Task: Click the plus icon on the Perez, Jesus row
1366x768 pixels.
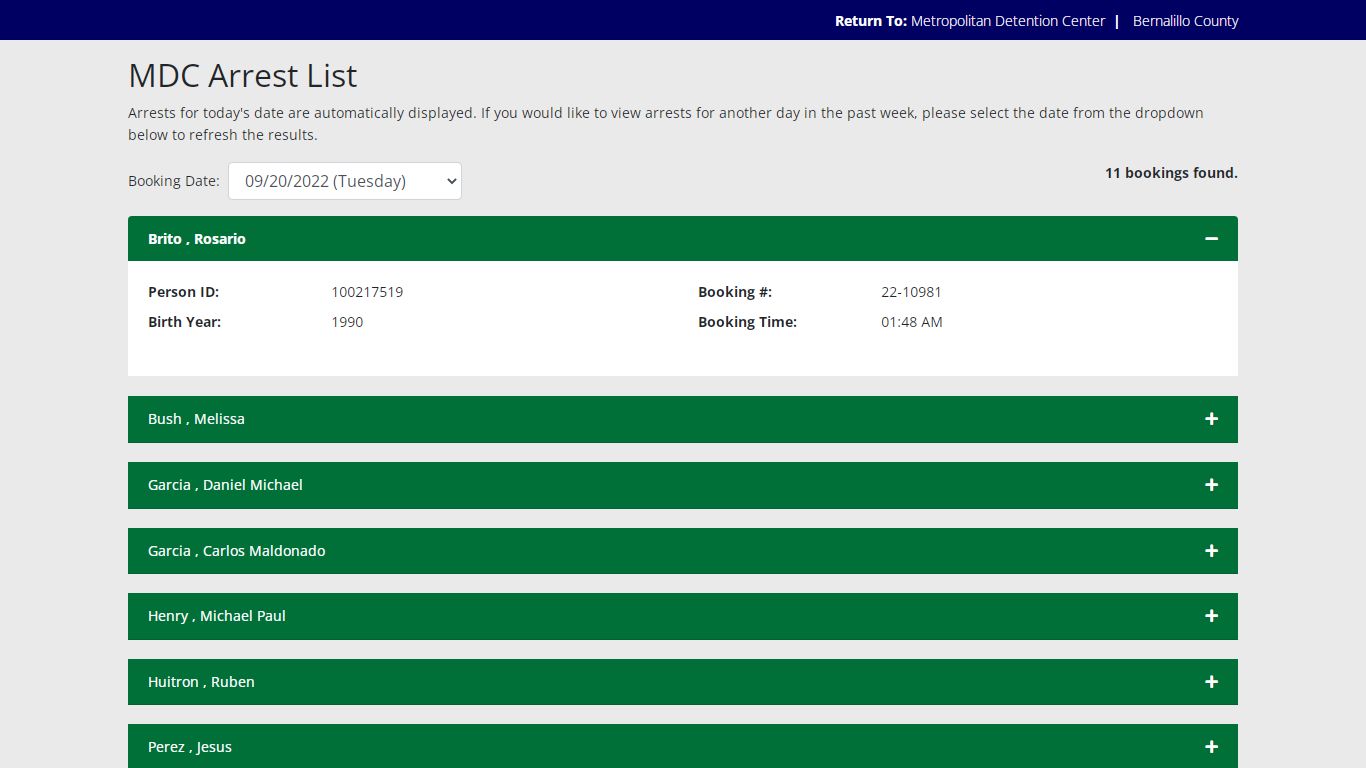Action: tap(1211, 747)
